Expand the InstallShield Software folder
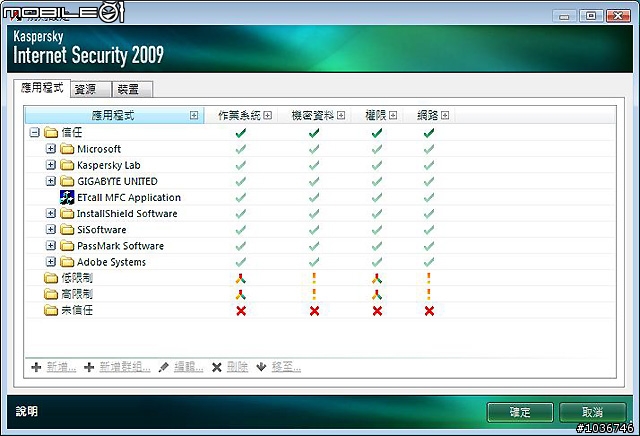The height and width of the screenshot is (436, 640). pos(51,213)
